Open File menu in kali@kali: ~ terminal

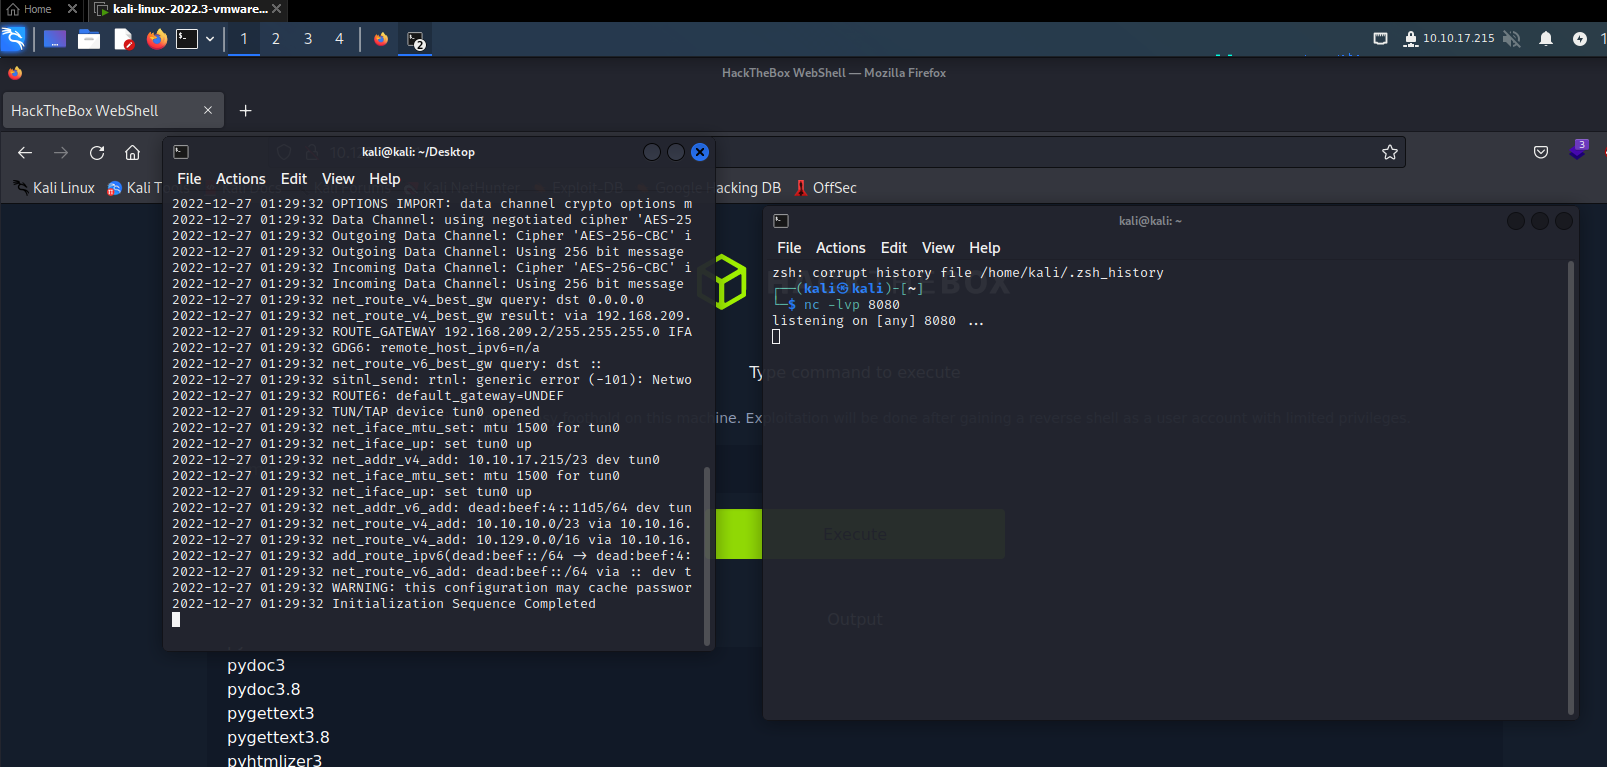789,248
